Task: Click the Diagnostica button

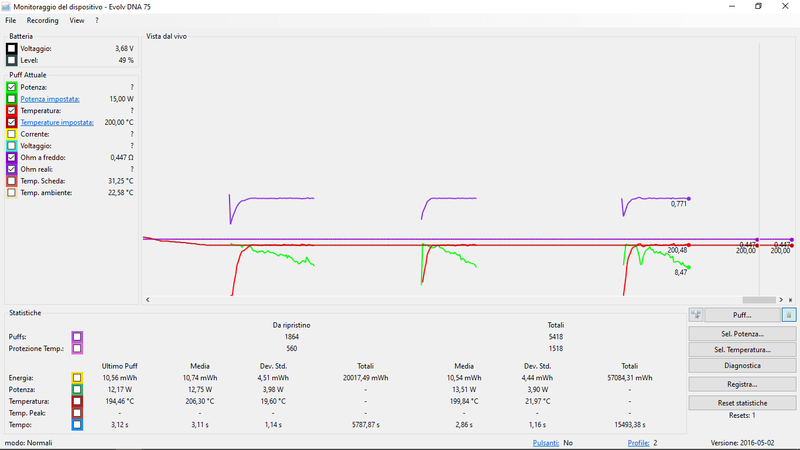Action: [x=742, y=365]
